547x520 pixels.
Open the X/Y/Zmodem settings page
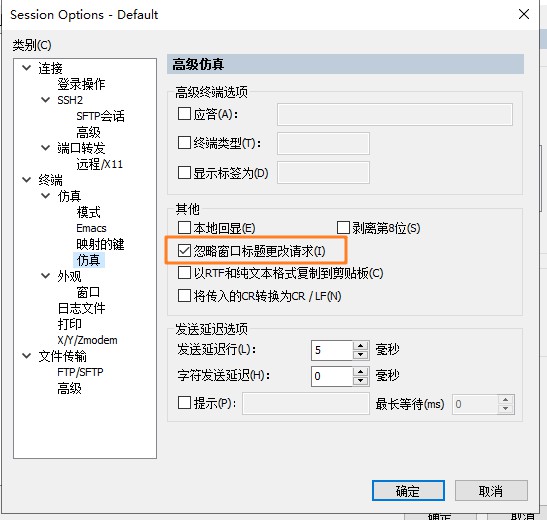click(87, 340)
